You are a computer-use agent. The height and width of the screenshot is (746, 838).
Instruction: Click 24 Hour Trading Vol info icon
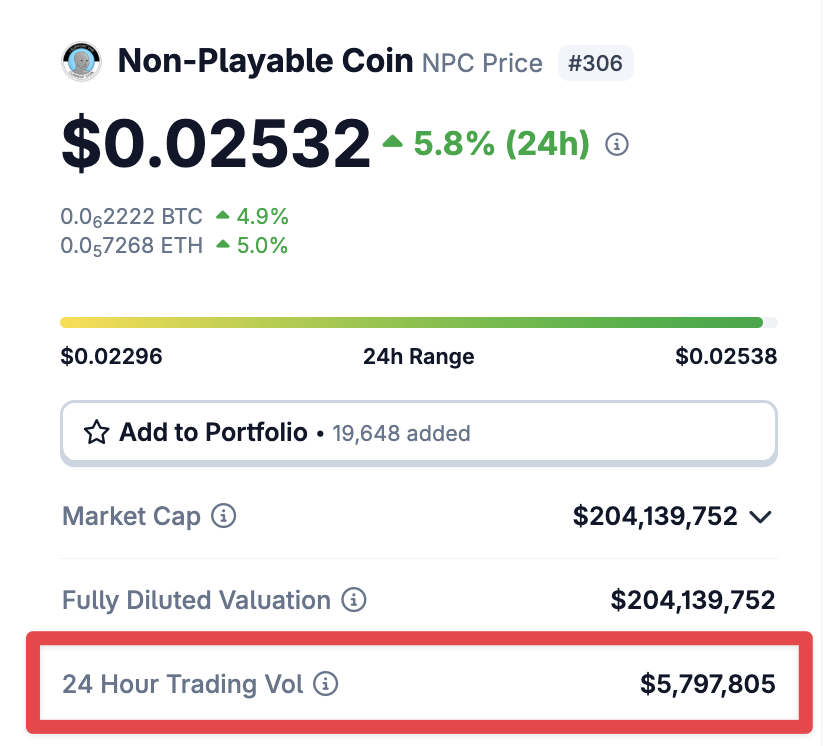pos(325,683)
